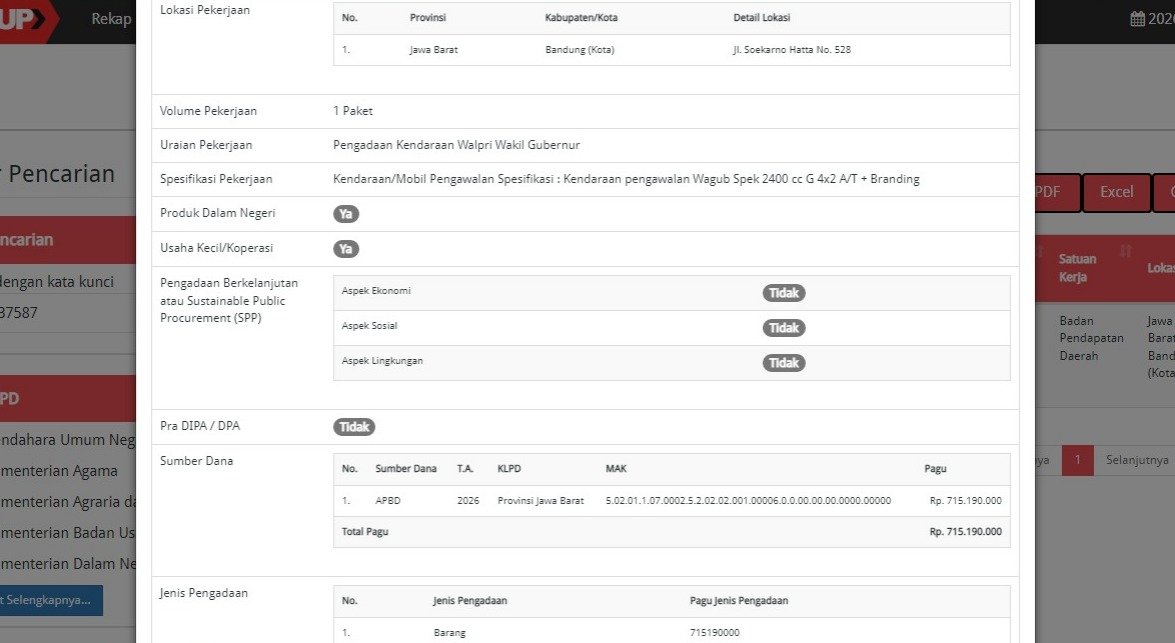
Task: Click the Tidak badge for Aspek Sosial
Action: tap(784, 328)
